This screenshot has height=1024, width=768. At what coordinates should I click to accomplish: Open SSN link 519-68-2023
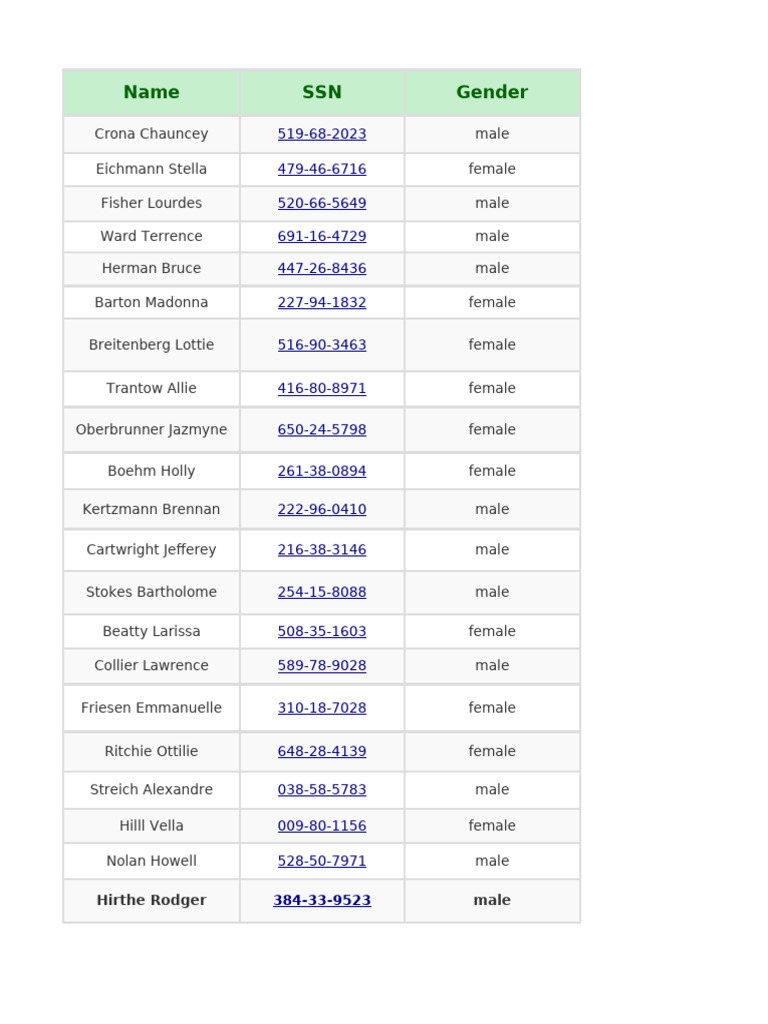tap(321, 134)
